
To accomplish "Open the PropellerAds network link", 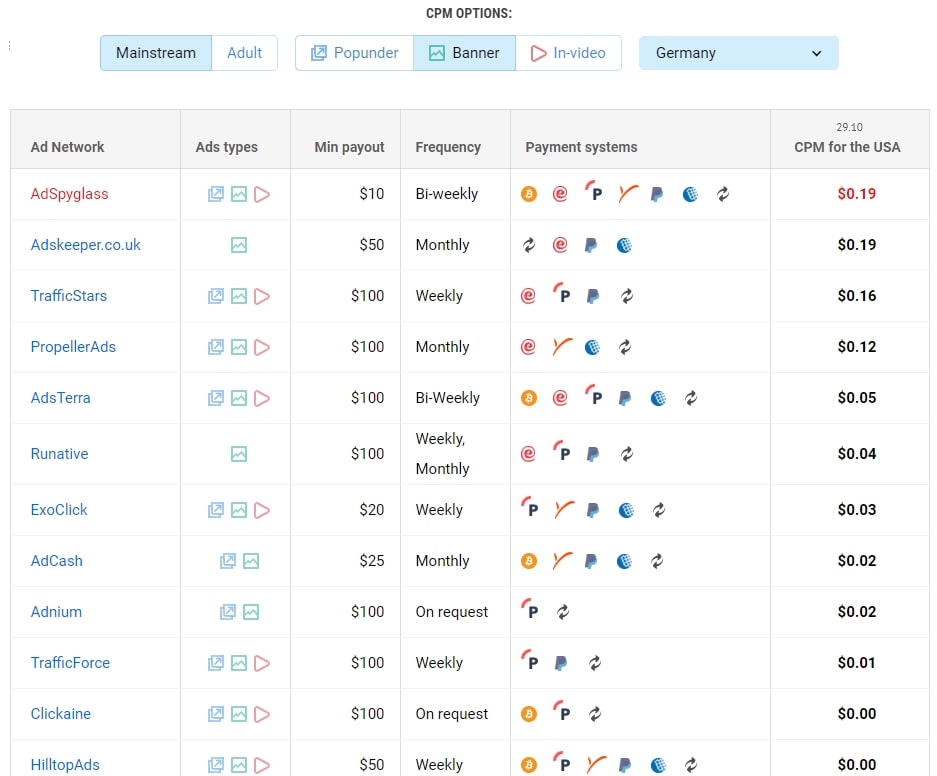I will click(x=73, y=347).
